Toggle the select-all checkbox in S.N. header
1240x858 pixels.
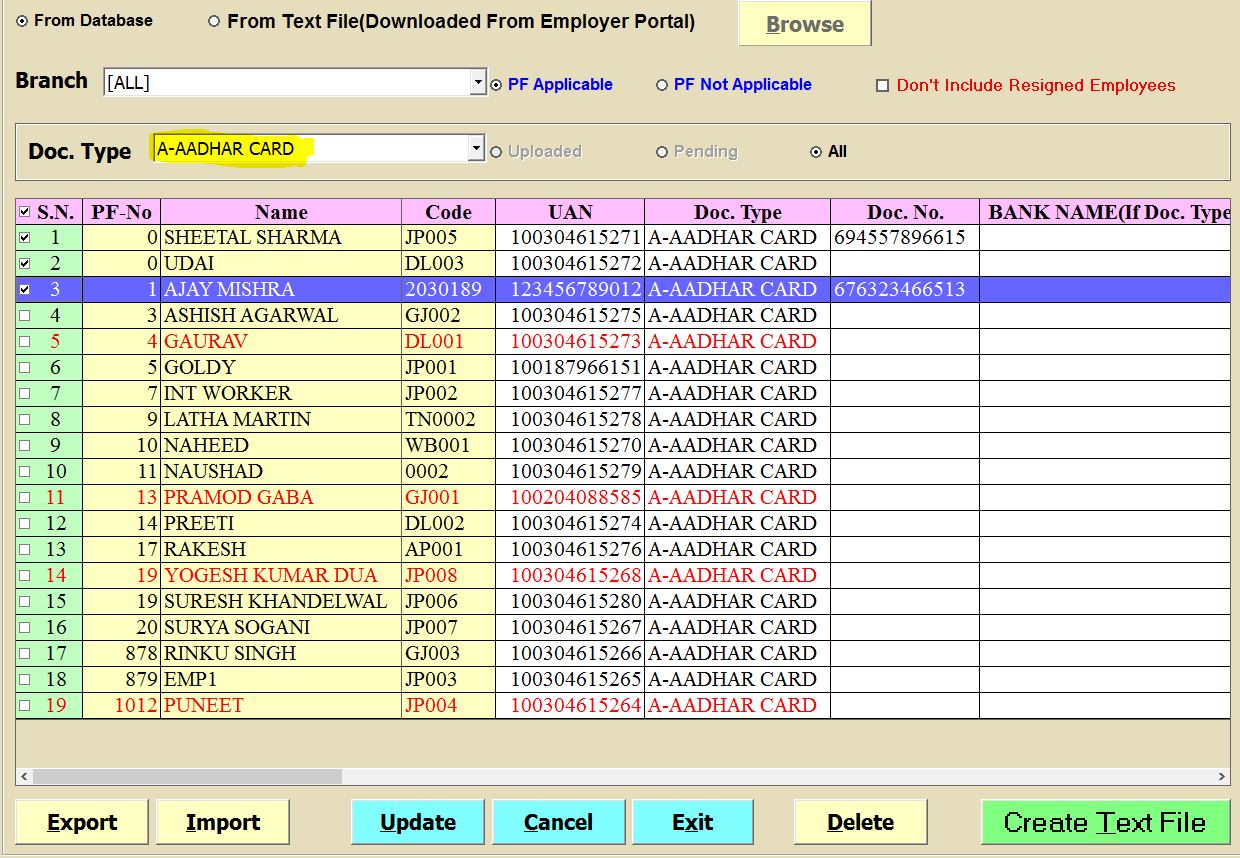[25, 212]
